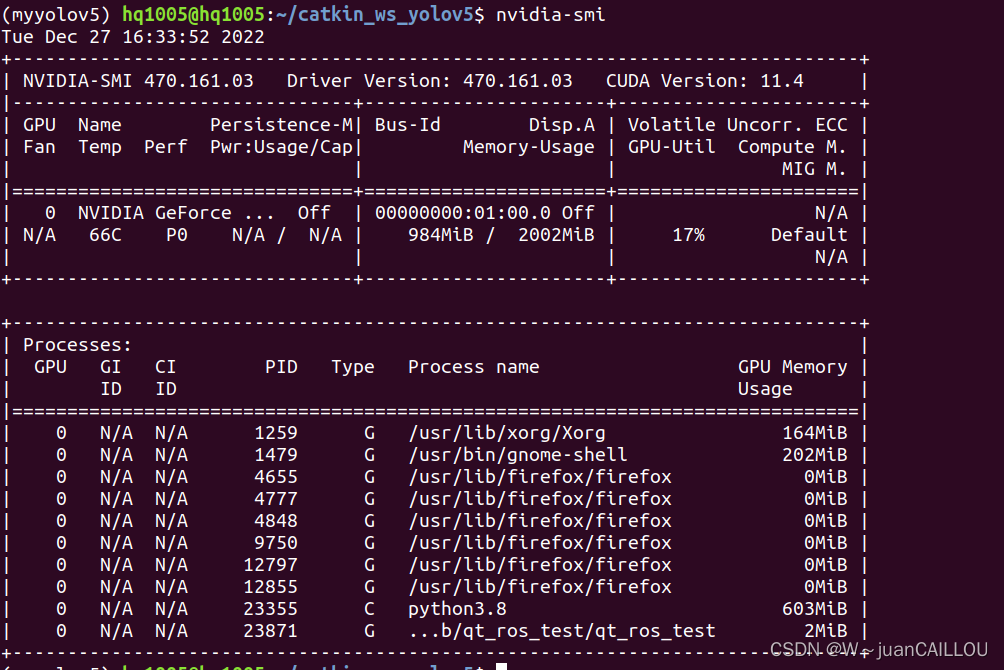Screen dimensions: 1004x670
Task: Click PID 1259 in process table
Action: coord(276,433)
